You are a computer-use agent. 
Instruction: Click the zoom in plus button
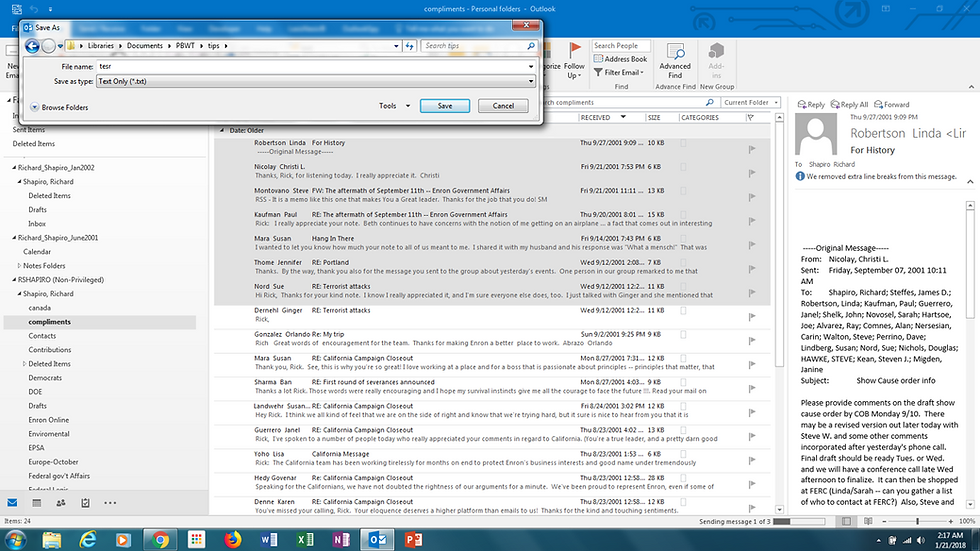coord(951,521)
